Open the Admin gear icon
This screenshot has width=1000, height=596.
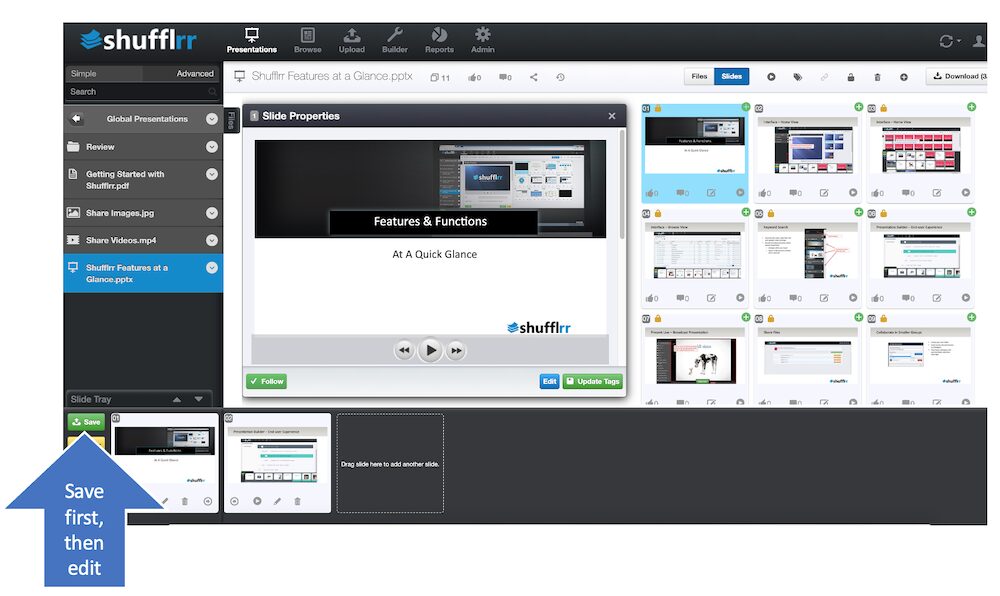click(x=483, y=34)
